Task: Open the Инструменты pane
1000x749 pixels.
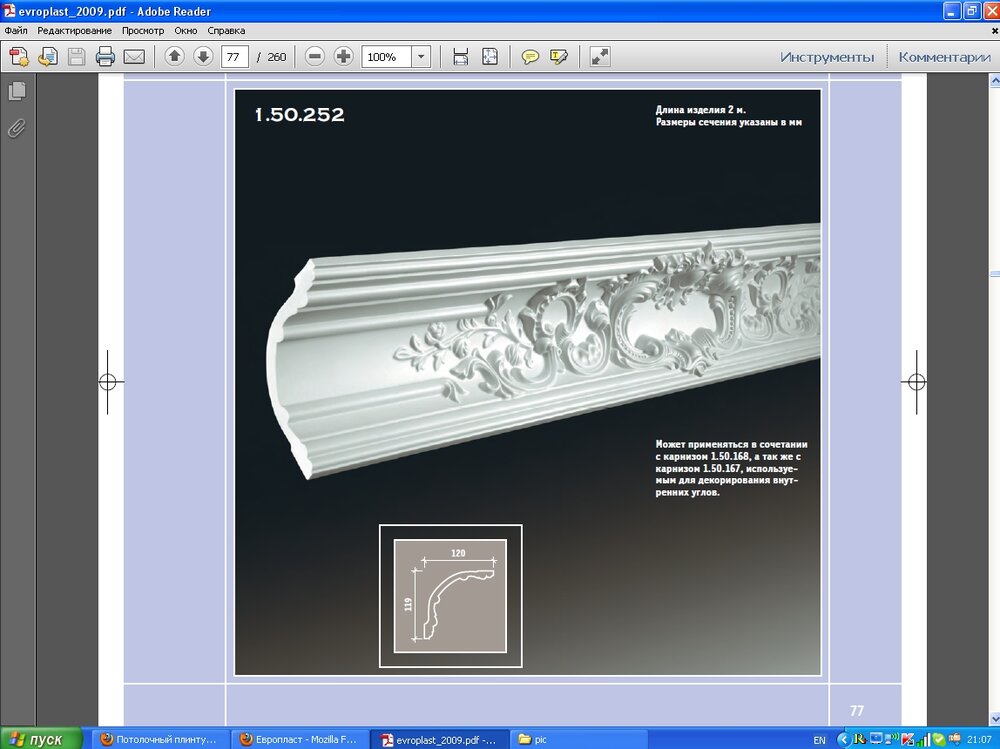Action: coord(827,57)
